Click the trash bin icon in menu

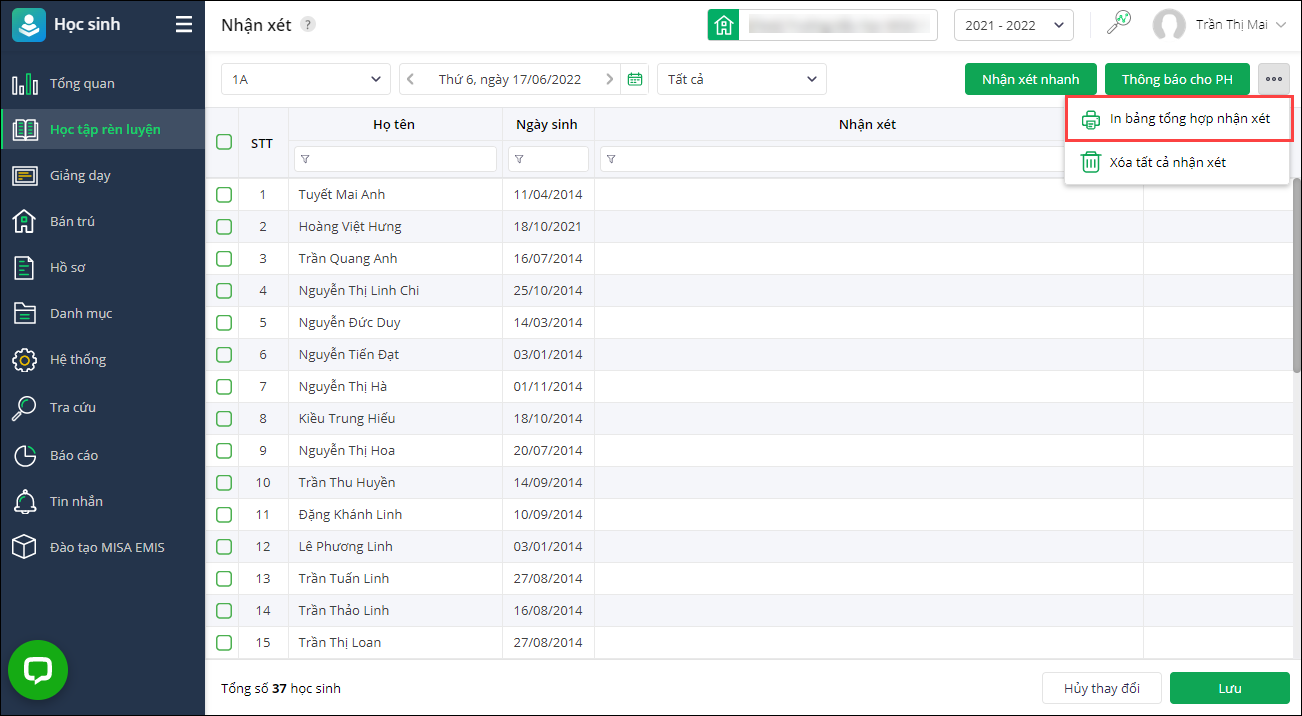[x=1091, y=162]
